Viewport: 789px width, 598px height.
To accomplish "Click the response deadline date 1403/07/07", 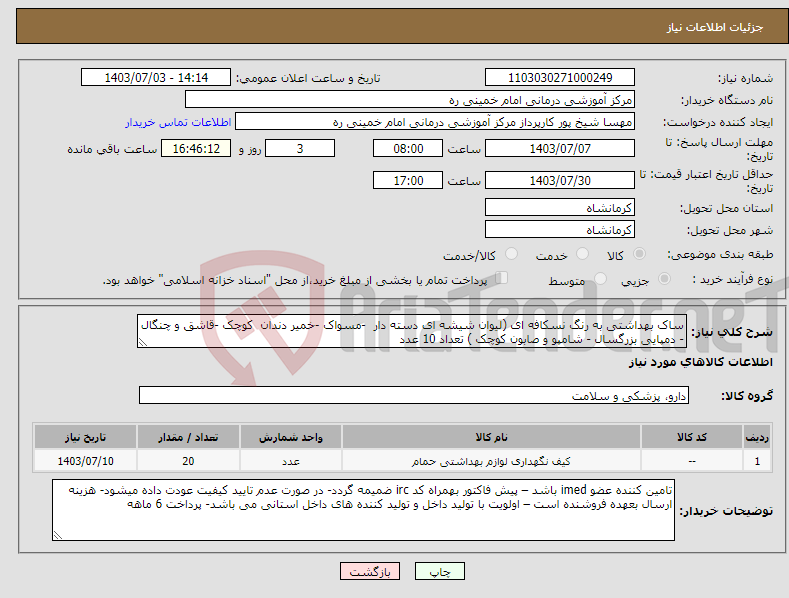I will [560, 148].
